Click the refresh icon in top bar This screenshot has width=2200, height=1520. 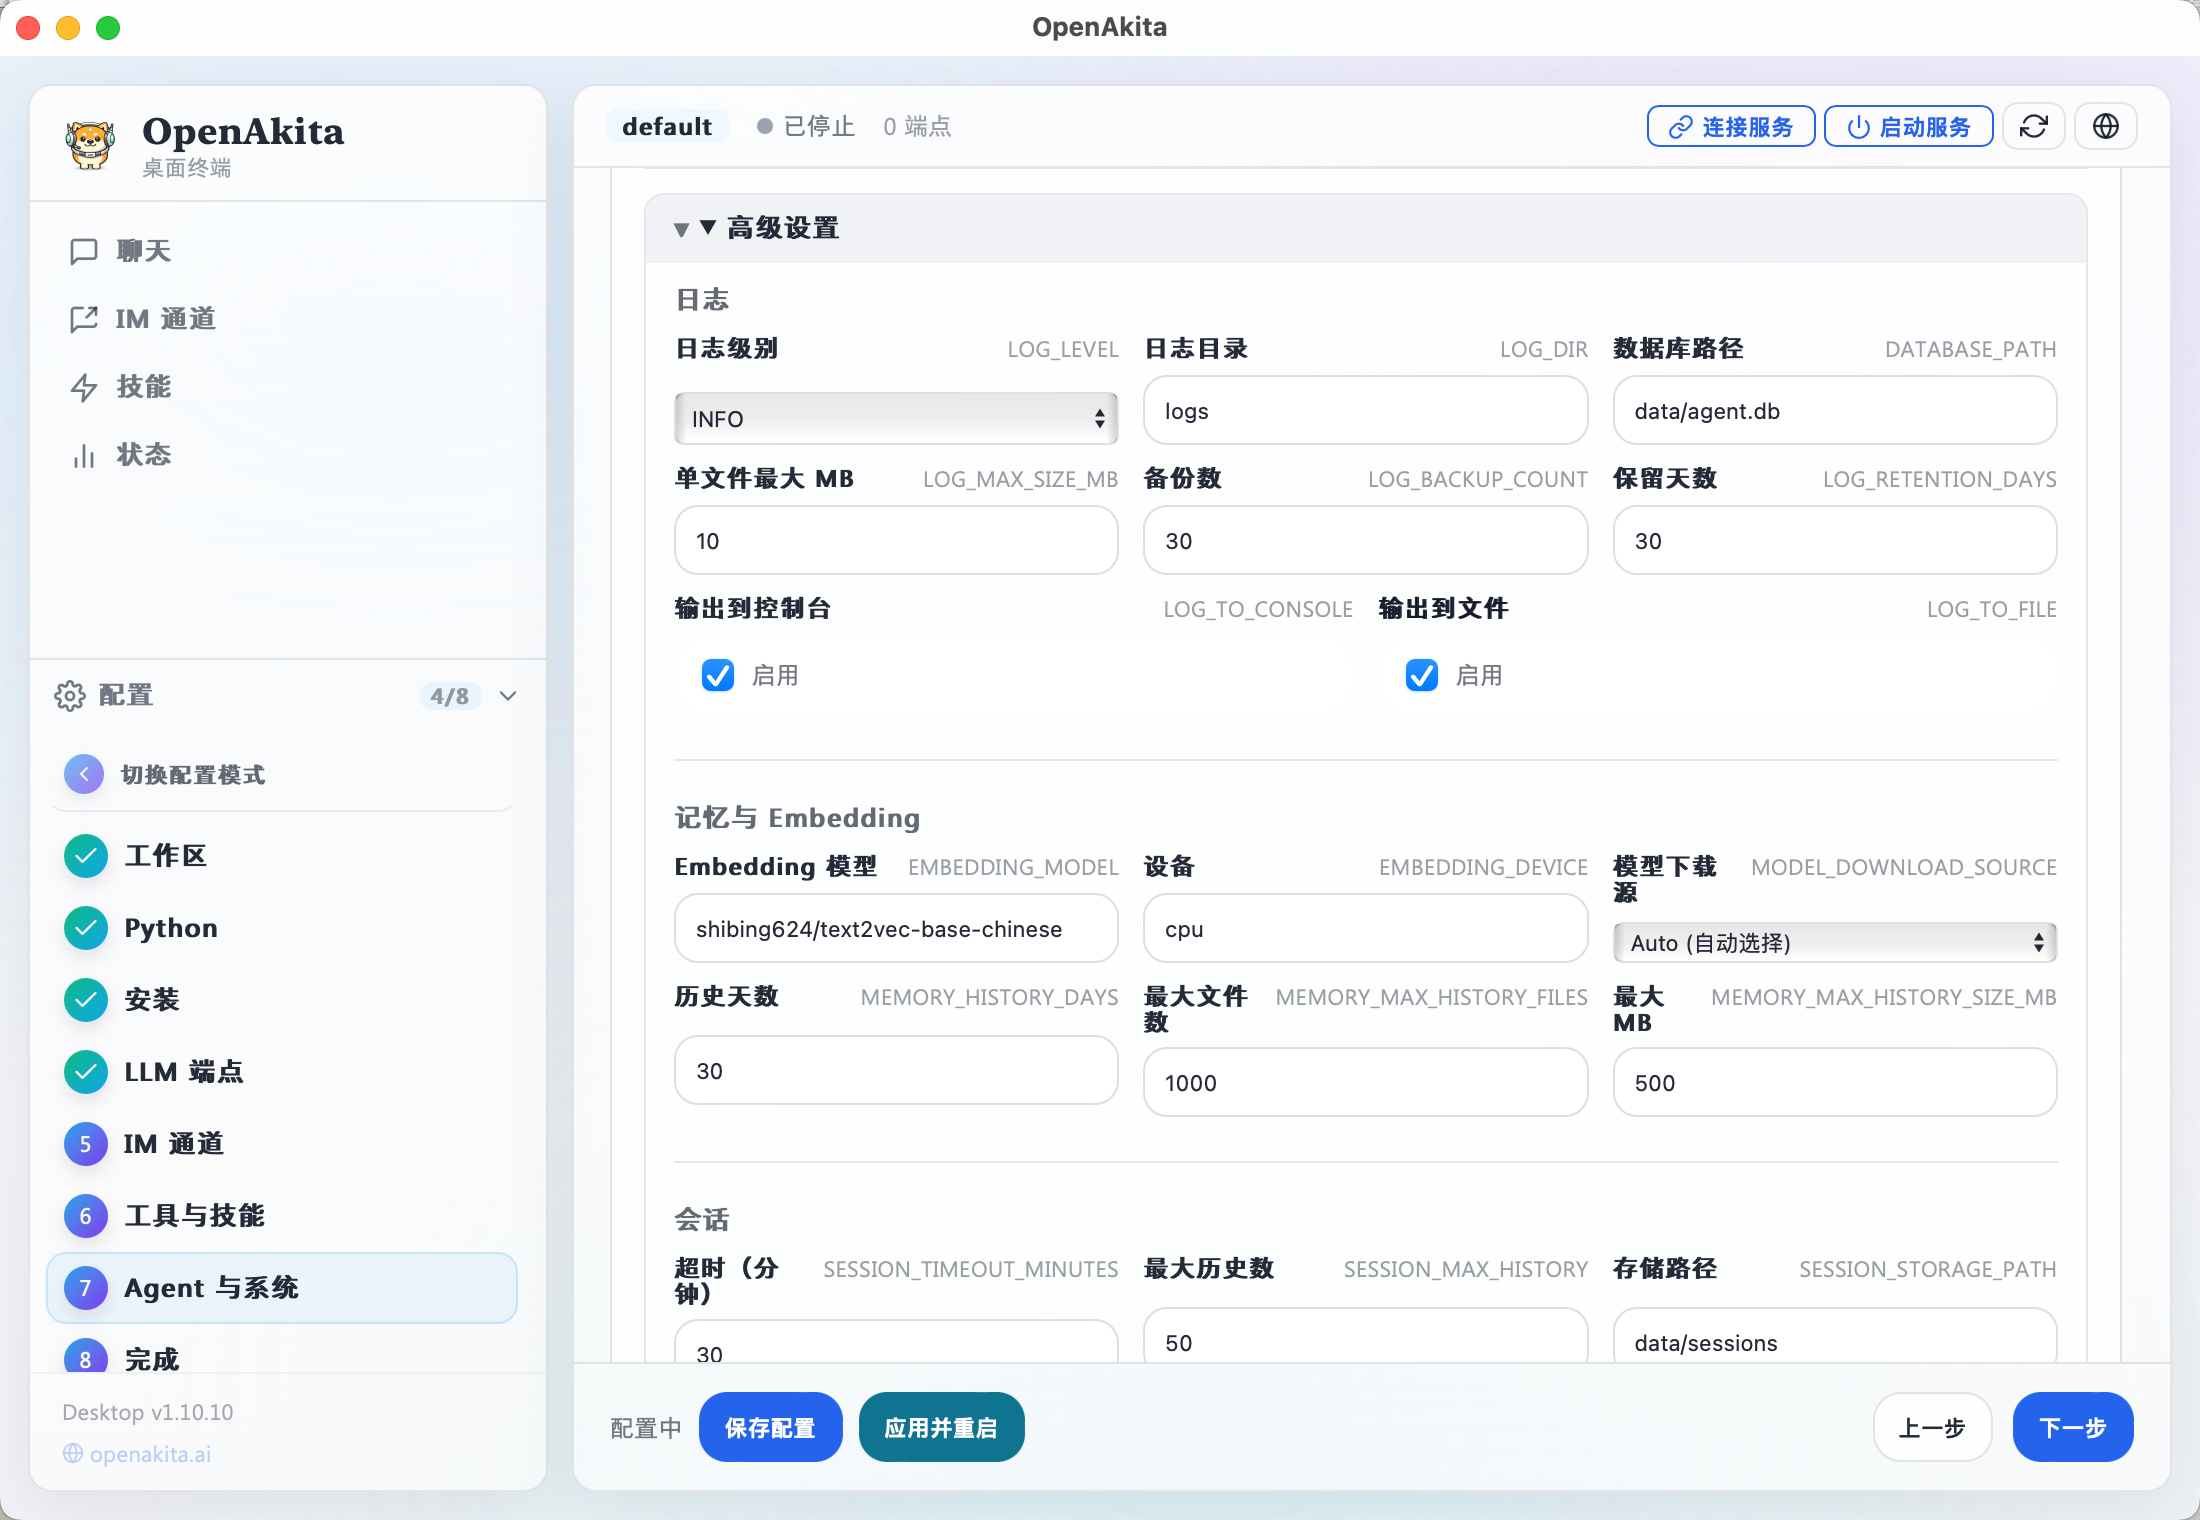(x=2034, y=126)
